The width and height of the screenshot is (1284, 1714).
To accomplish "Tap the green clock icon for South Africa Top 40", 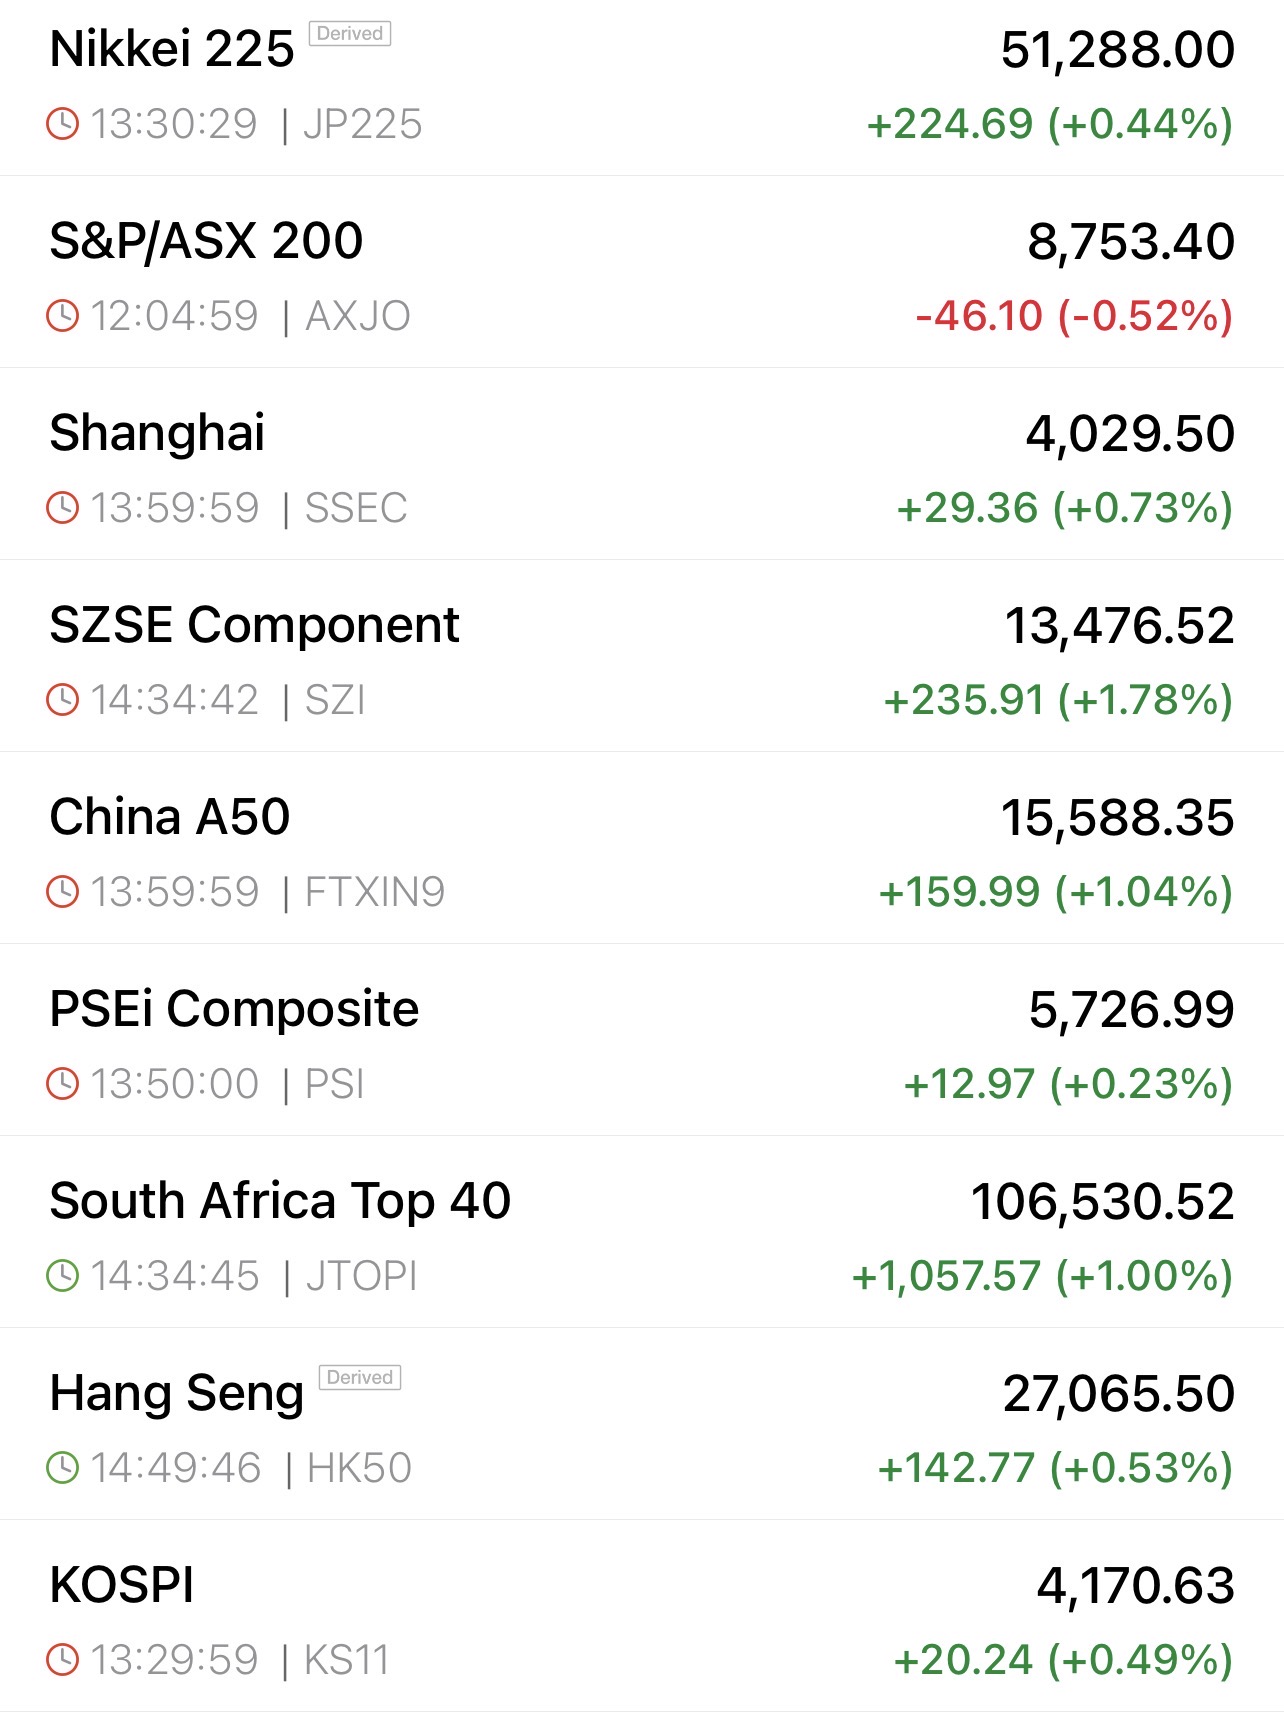I will [63, 1276].
